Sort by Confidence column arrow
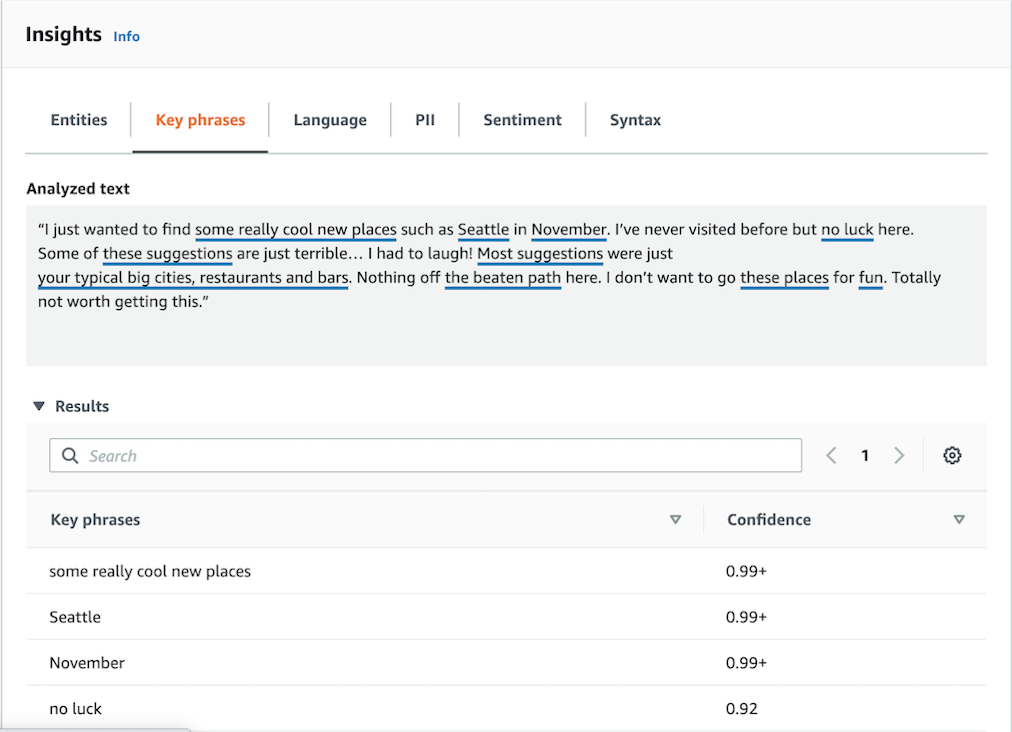The width and height of the screenshot is (1012, 732). (x=959, y=520)
